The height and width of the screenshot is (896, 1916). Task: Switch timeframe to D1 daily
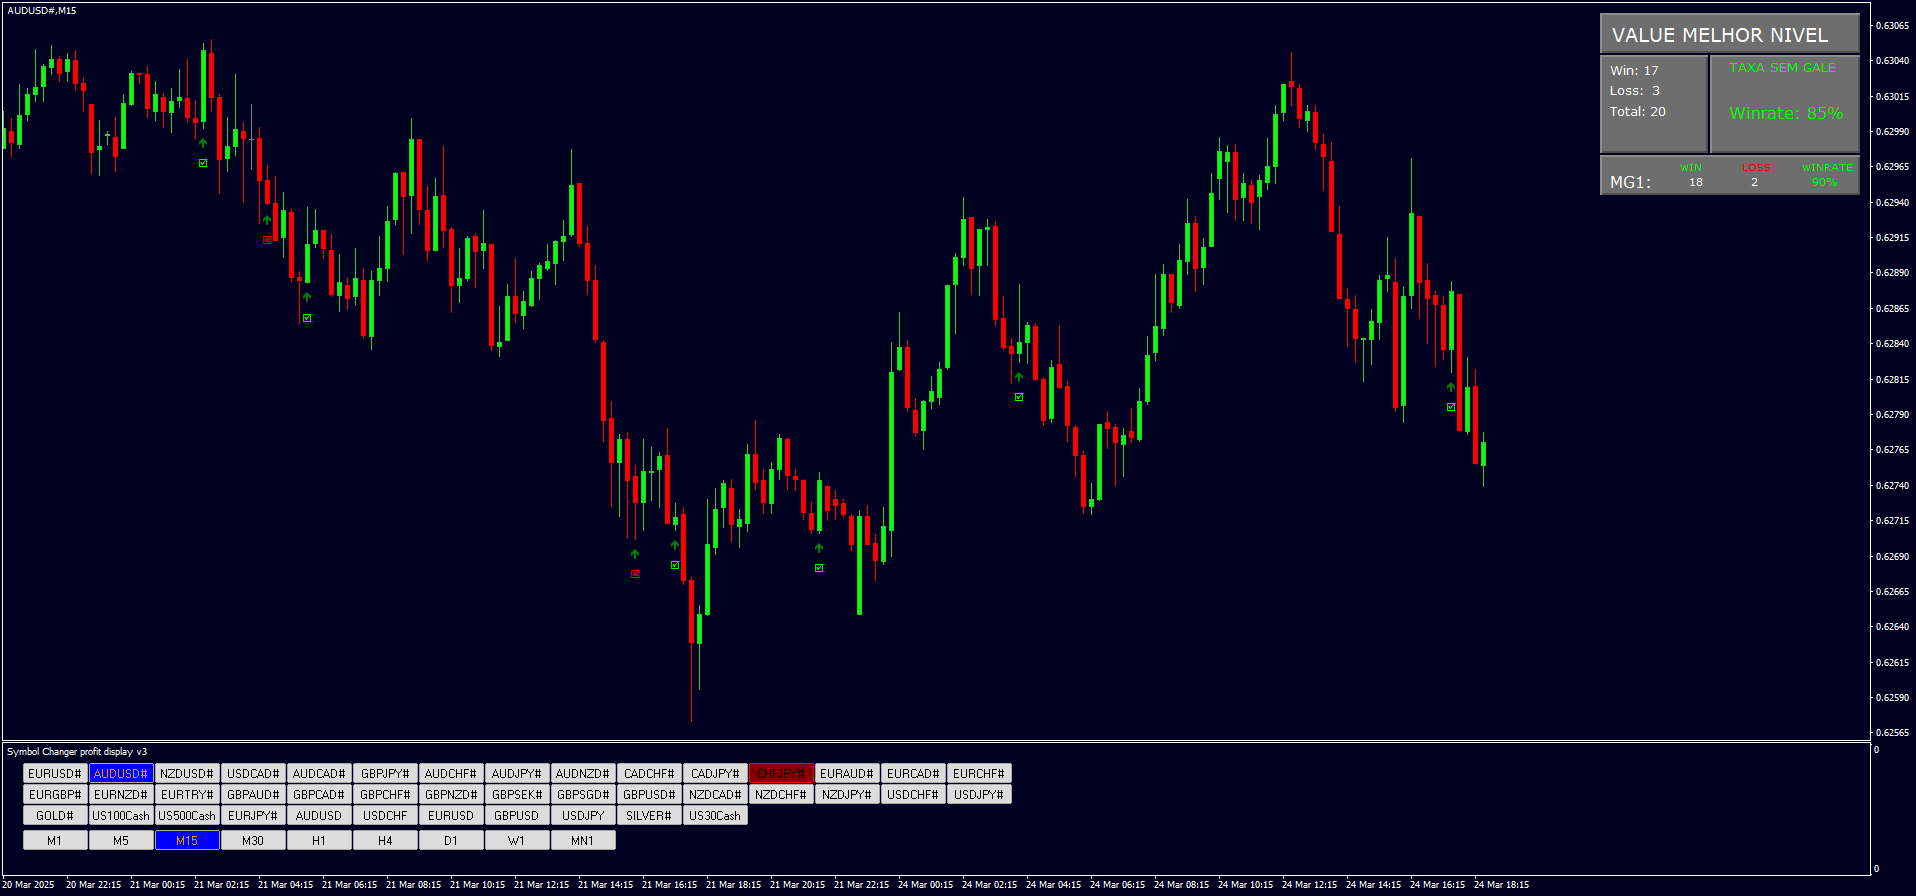(x=450, y=841)
